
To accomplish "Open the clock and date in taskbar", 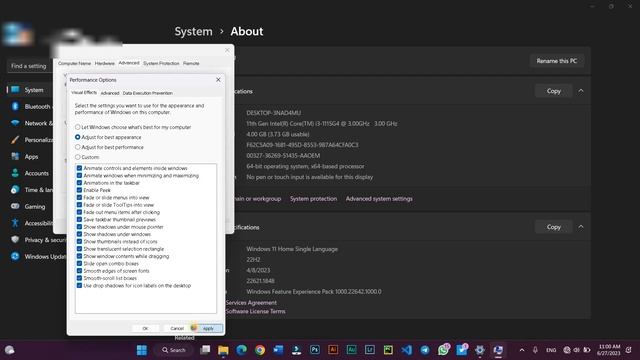I will [609, 350].
